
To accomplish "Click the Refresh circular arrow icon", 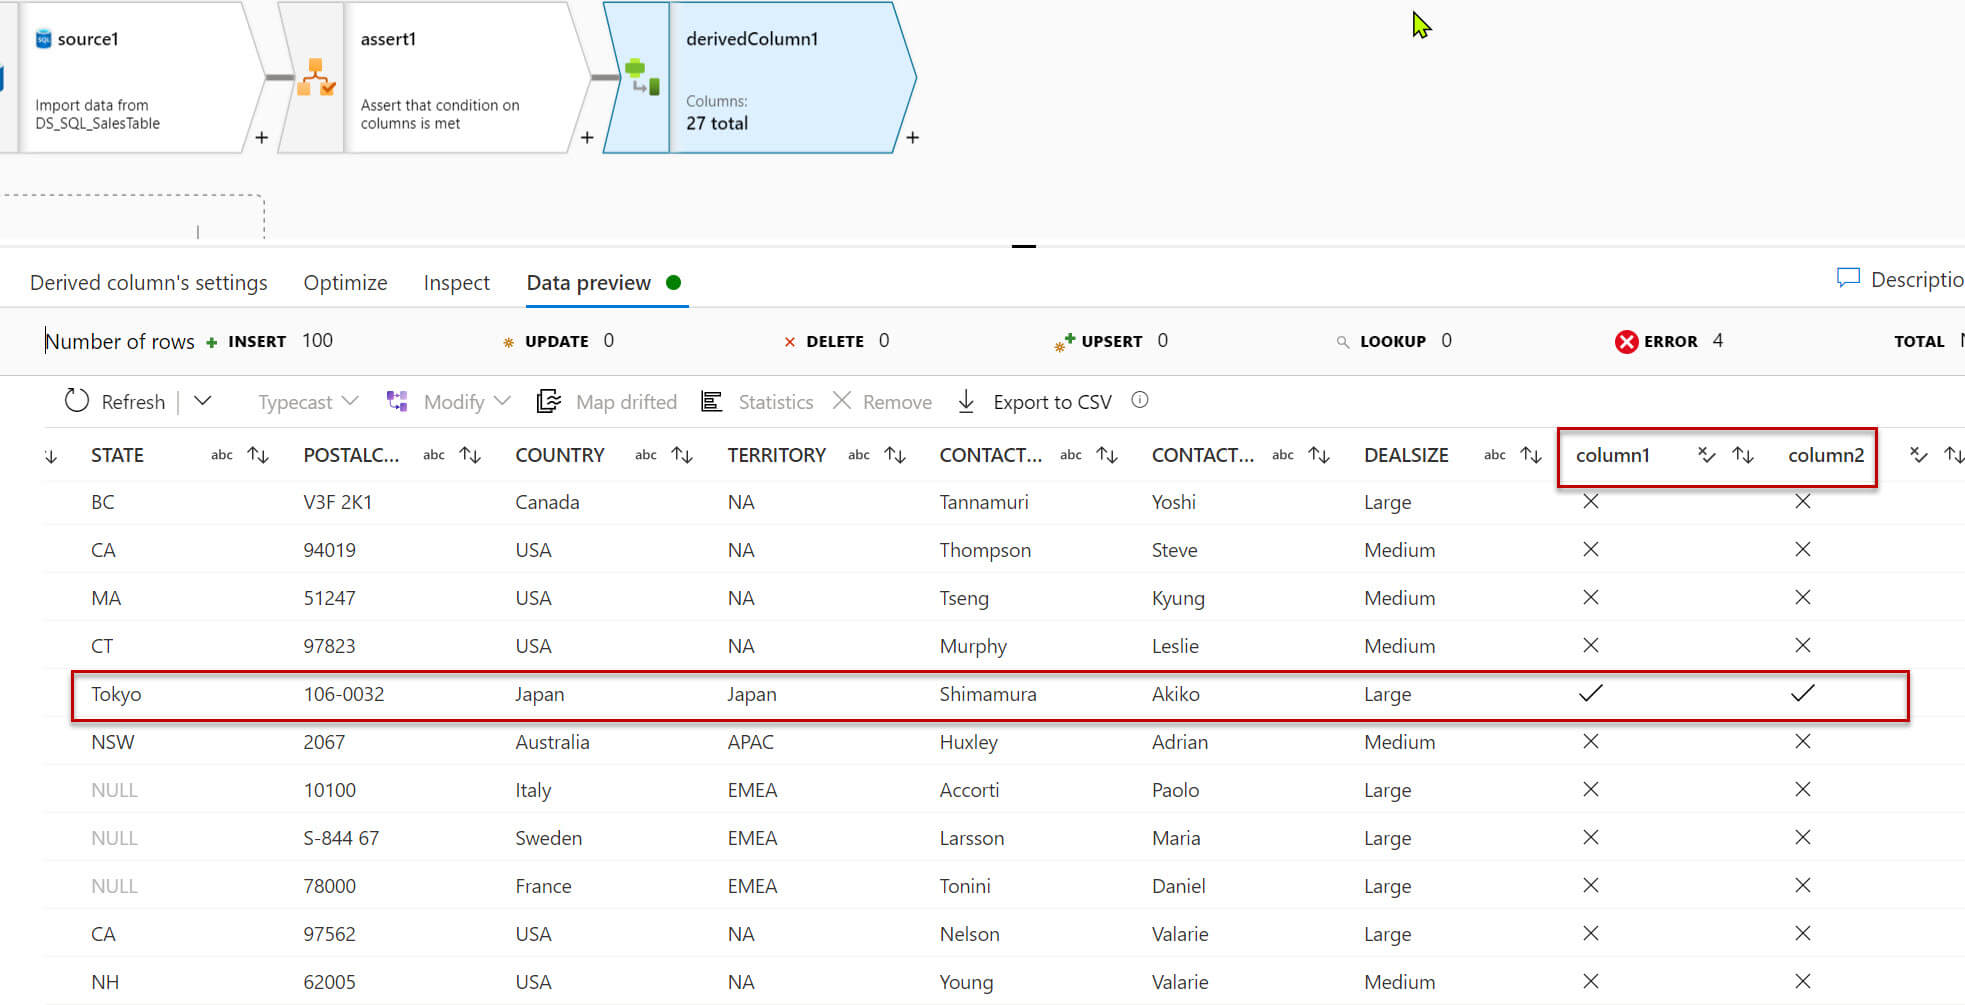I will click(x=77, y=401).
